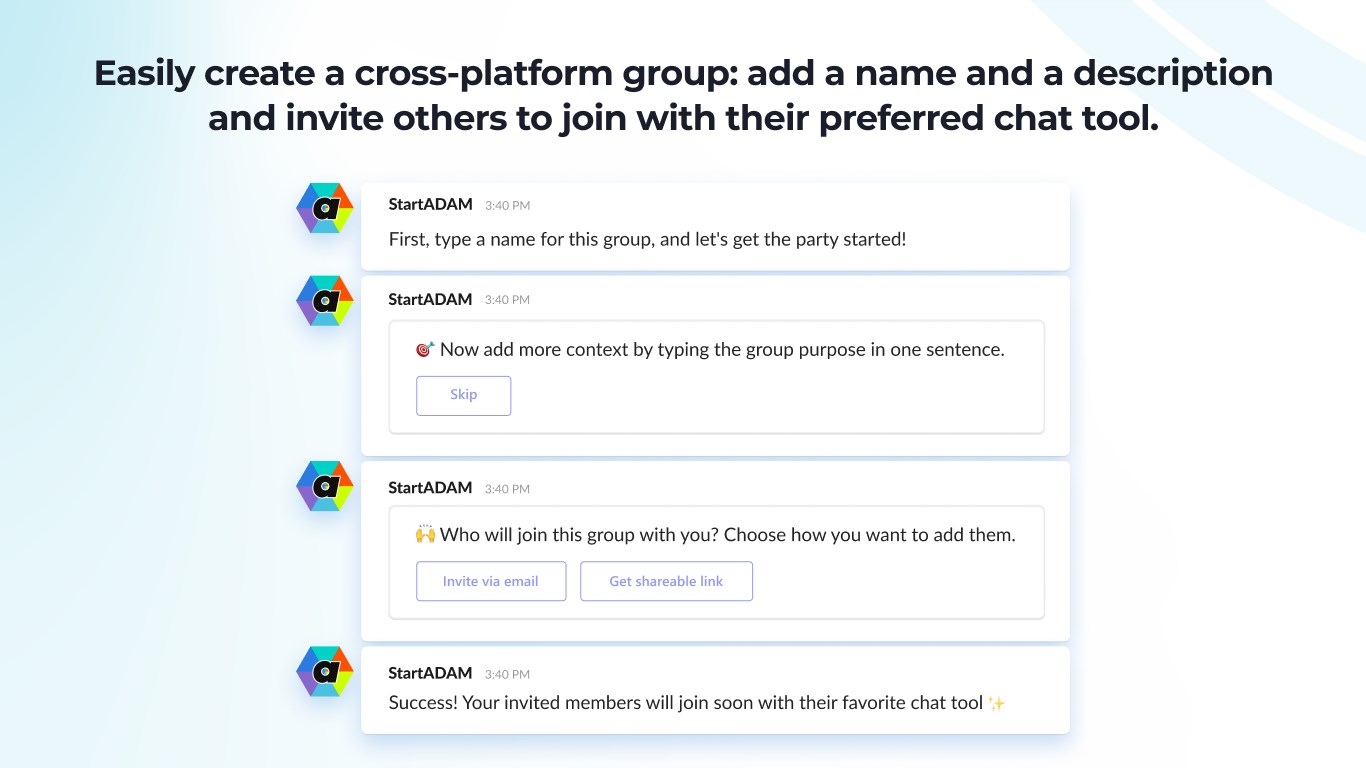1366x768 pixels.
Task: Click the StartADAM avatar beside the 'Who will join' message
Action: click(325, 486)
